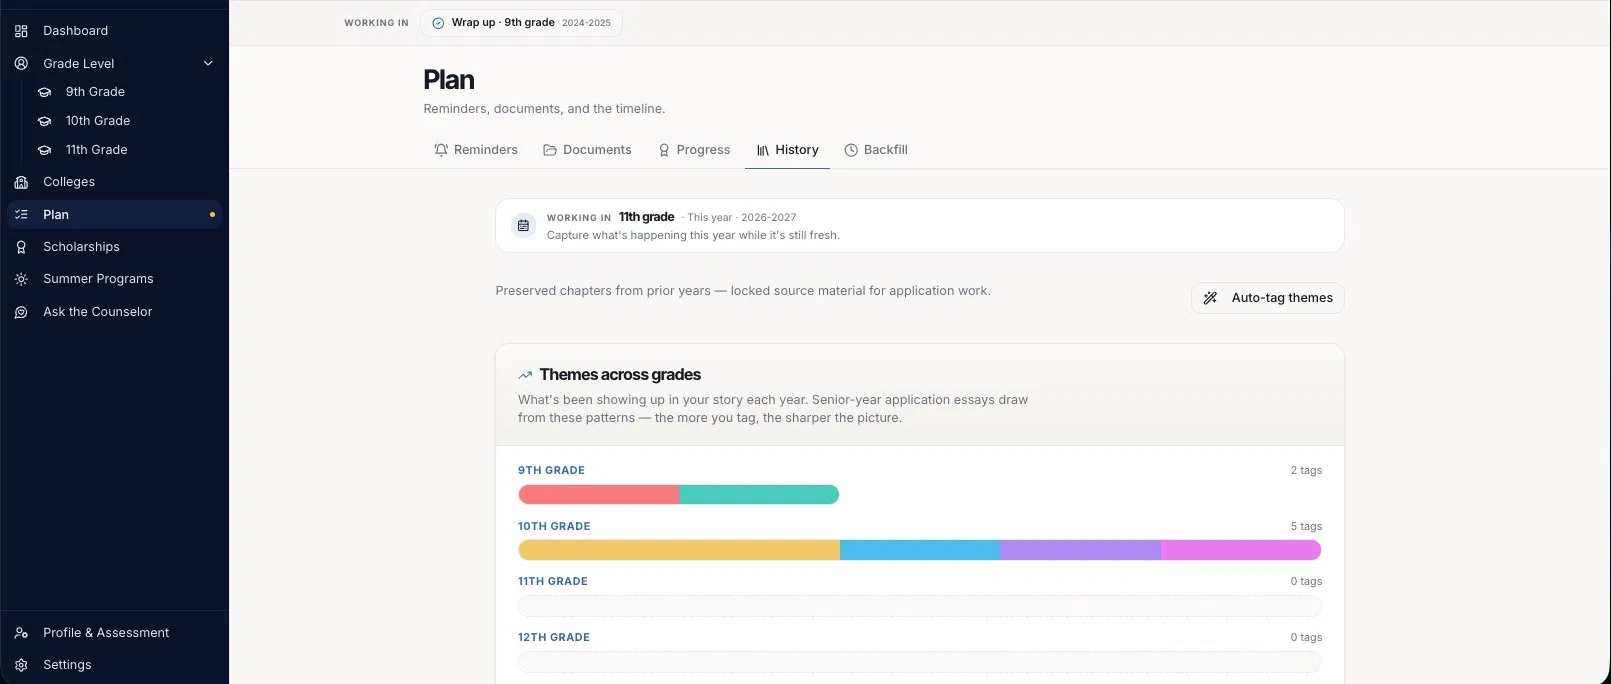Click the trending arrow icon beside Themes
The width and height of the screenshot is (1611, 684).
pyautogui.click(x=525, y=375)
